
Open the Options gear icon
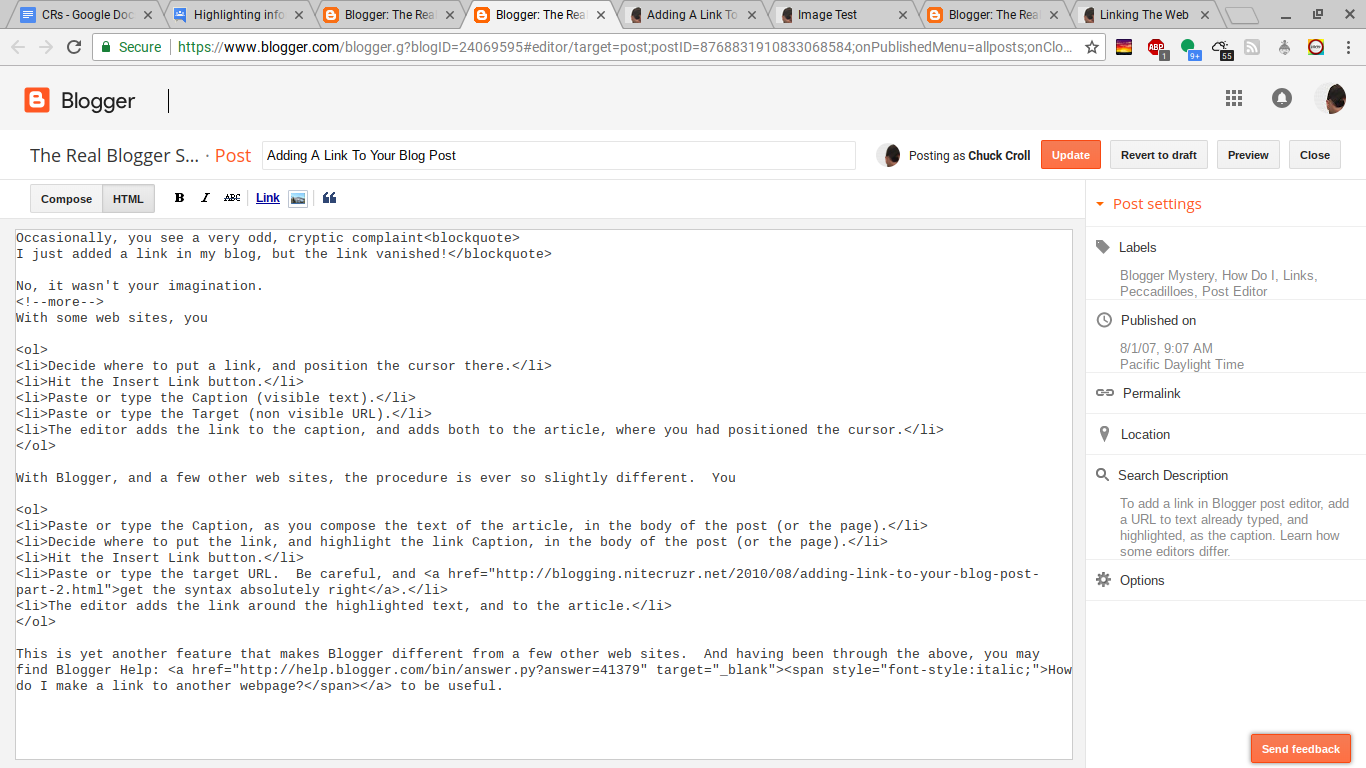coord(1103,580)
